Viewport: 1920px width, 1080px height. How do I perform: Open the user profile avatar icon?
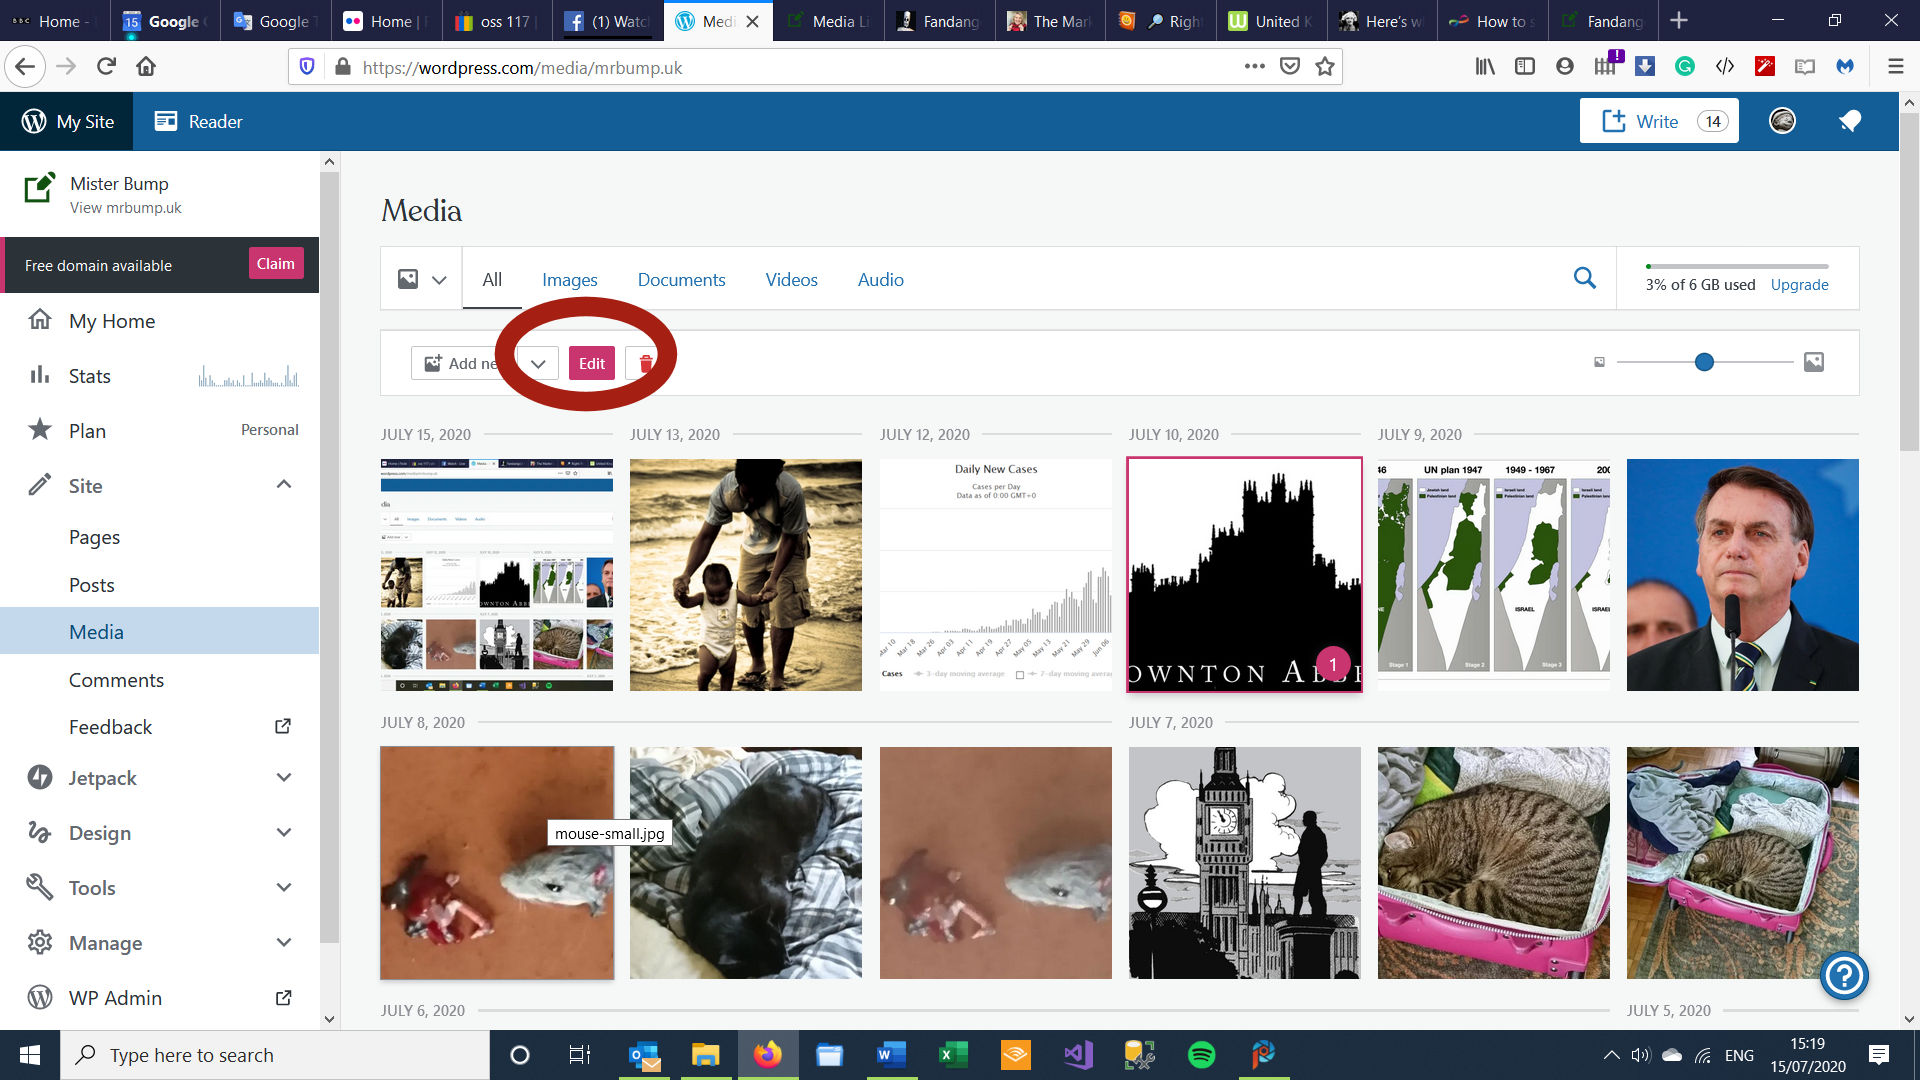1782,121
